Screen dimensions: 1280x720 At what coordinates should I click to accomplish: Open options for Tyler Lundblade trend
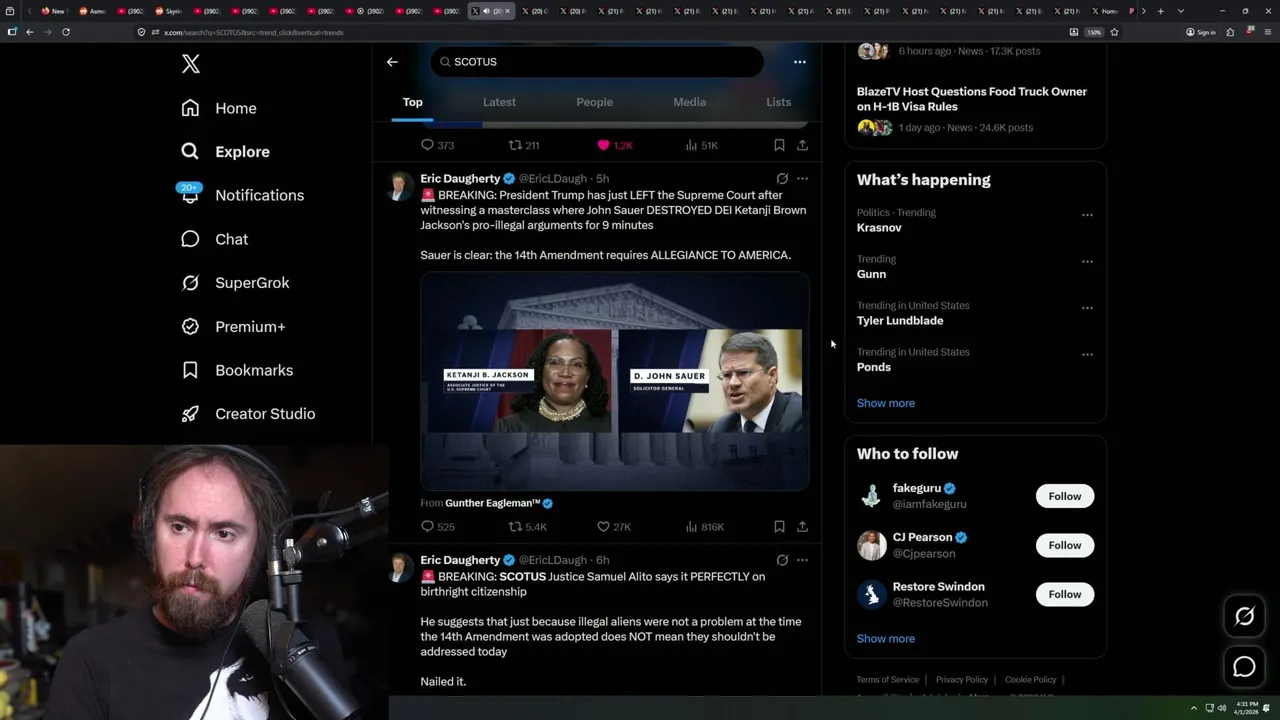click(x=1087, y=308)
